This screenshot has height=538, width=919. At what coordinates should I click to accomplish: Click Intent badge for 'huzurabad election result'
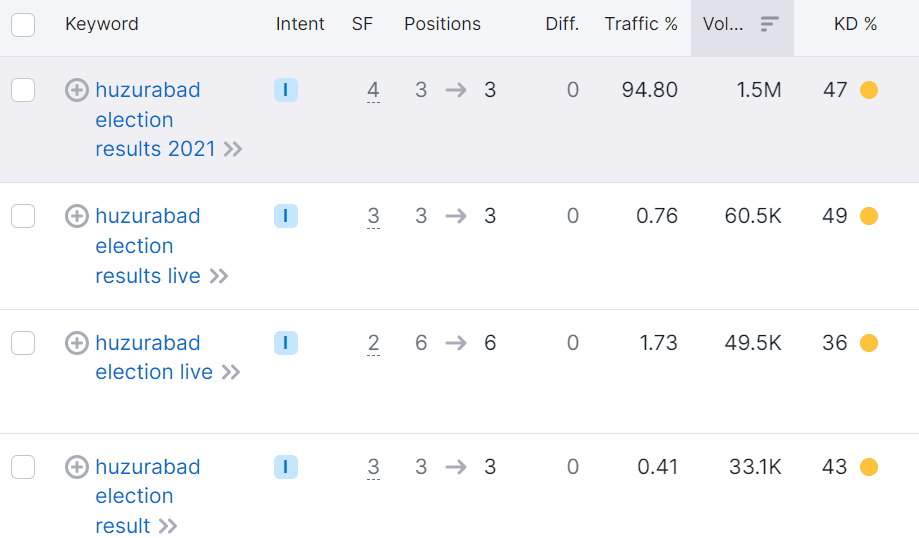tap(285, 467)
